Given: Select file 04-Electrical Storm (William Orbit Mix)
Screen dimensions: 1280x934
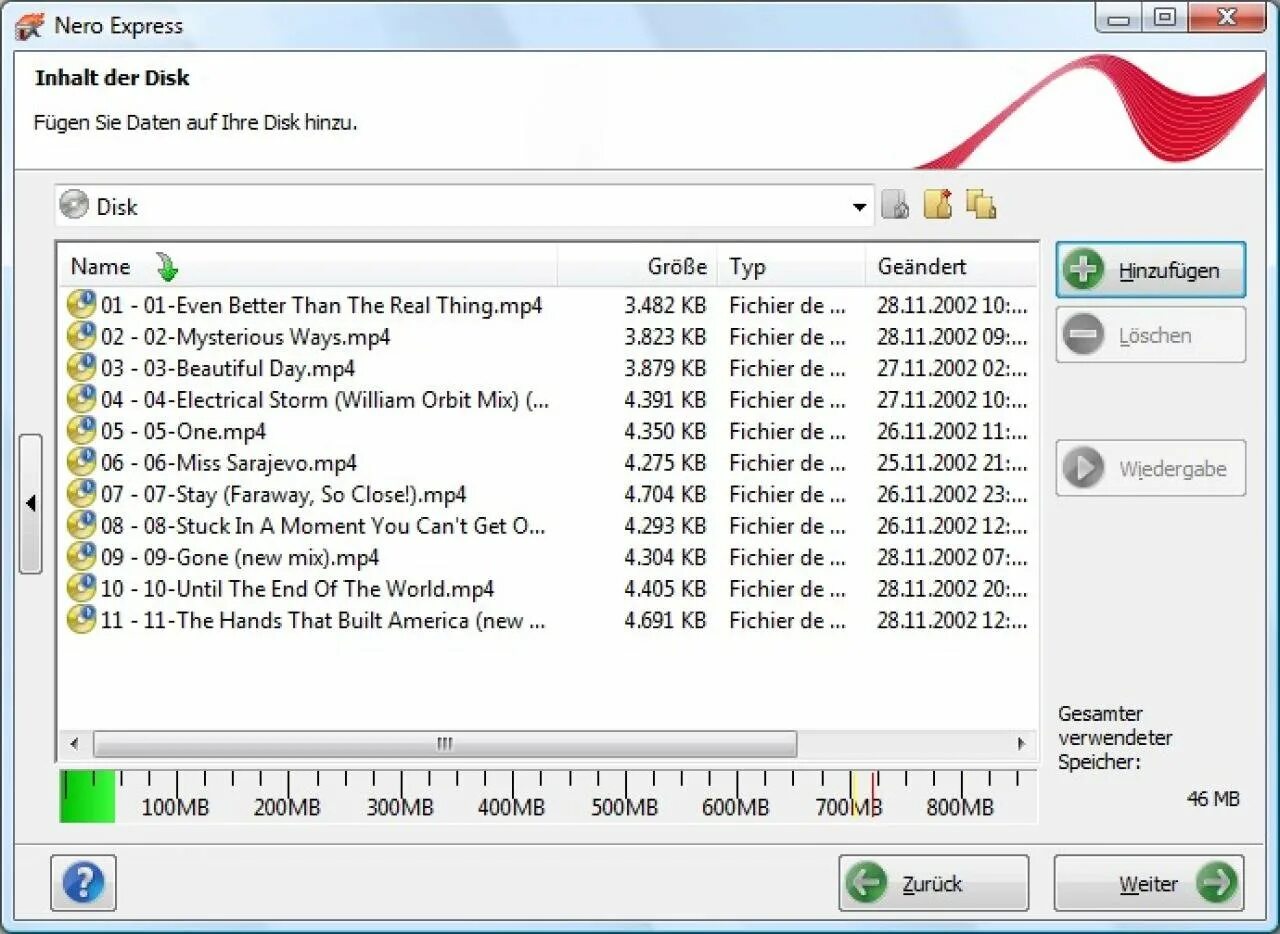Looking at the screenshot, I should [325, 400].
